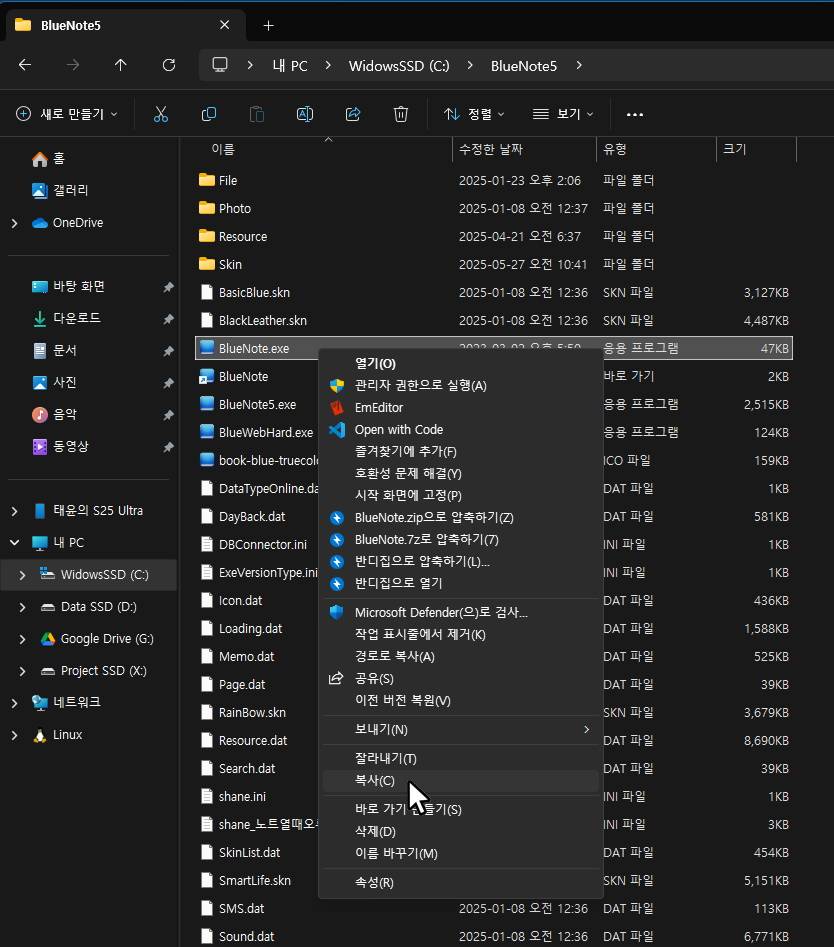Click 복사(C) in the context menu
Viewport: 834px width, 947px height.
tap(460, 781)
